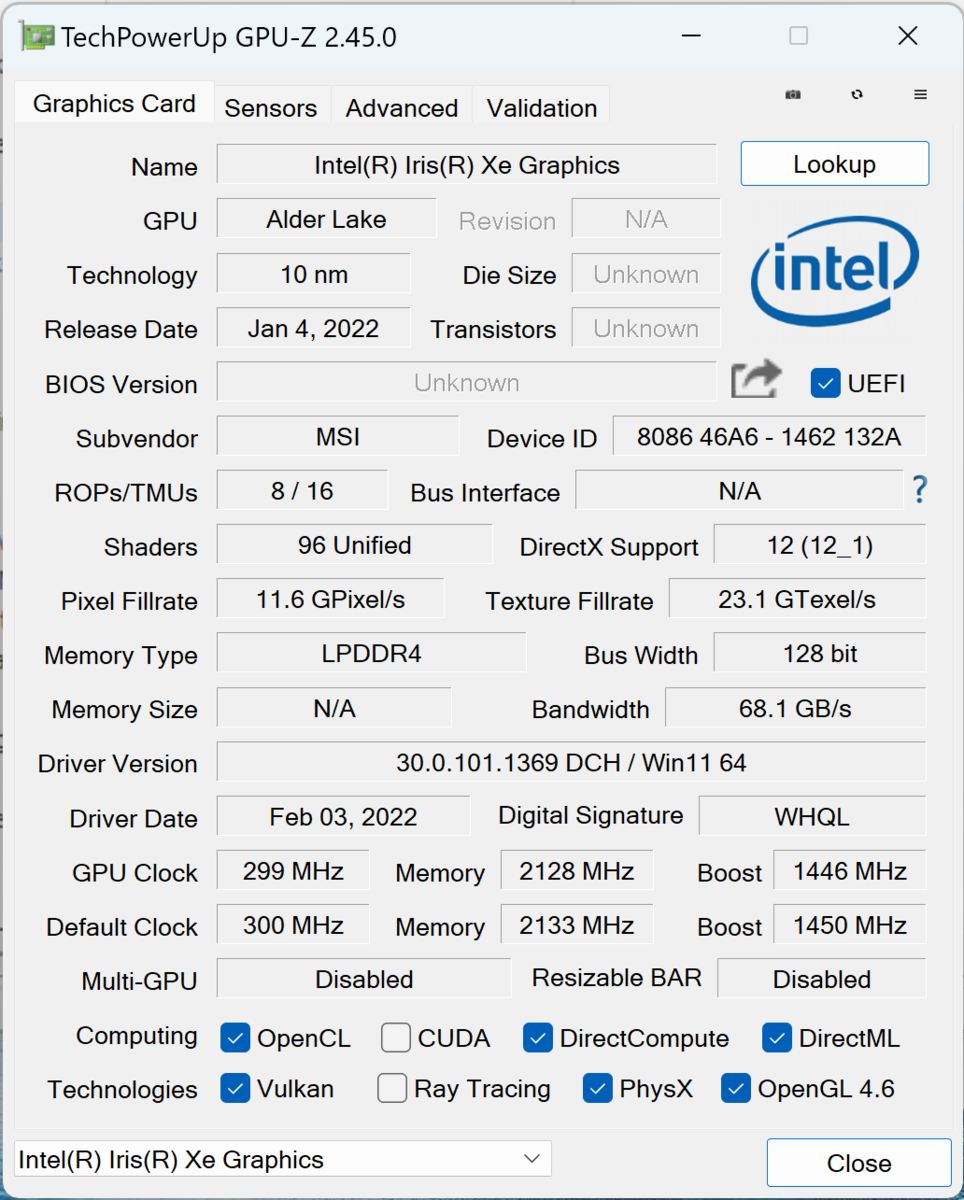Enable the CUDA checkbox
This screenshot has height=1200, width=964.
[396, 1038]
